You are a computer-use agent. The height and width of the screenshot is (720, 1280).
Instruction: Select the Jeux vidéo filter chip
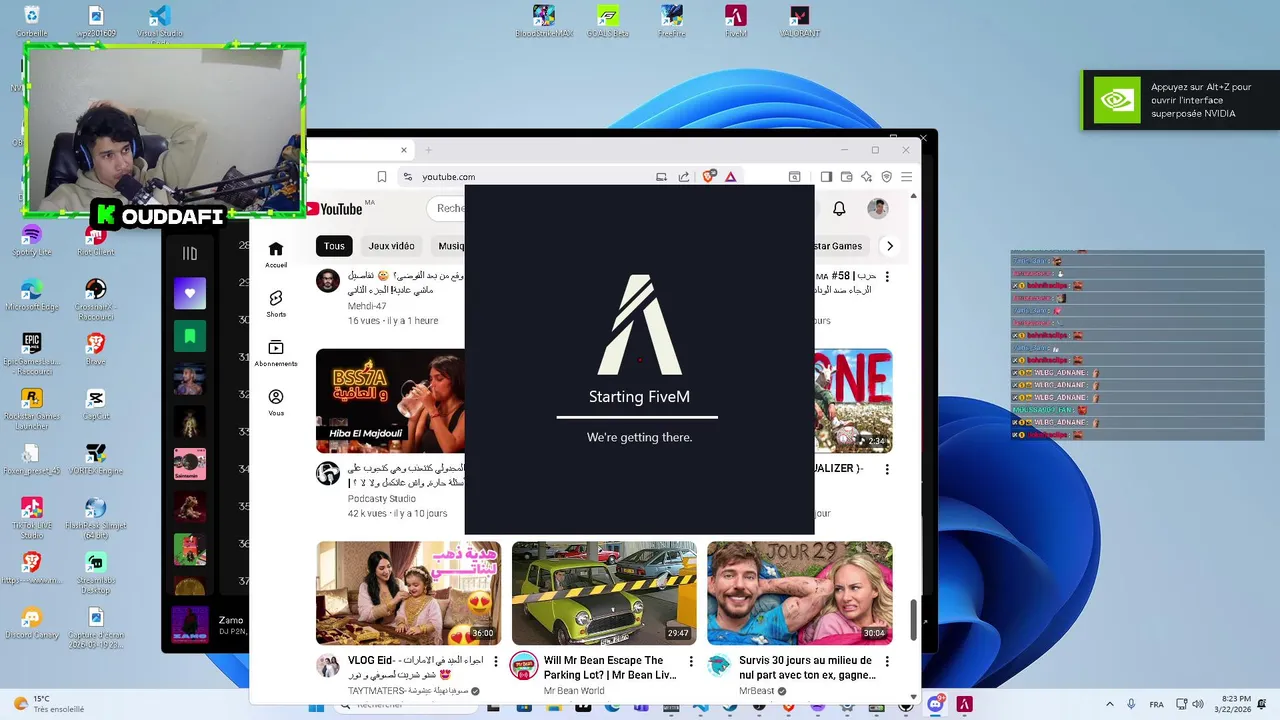click(391, 246)
